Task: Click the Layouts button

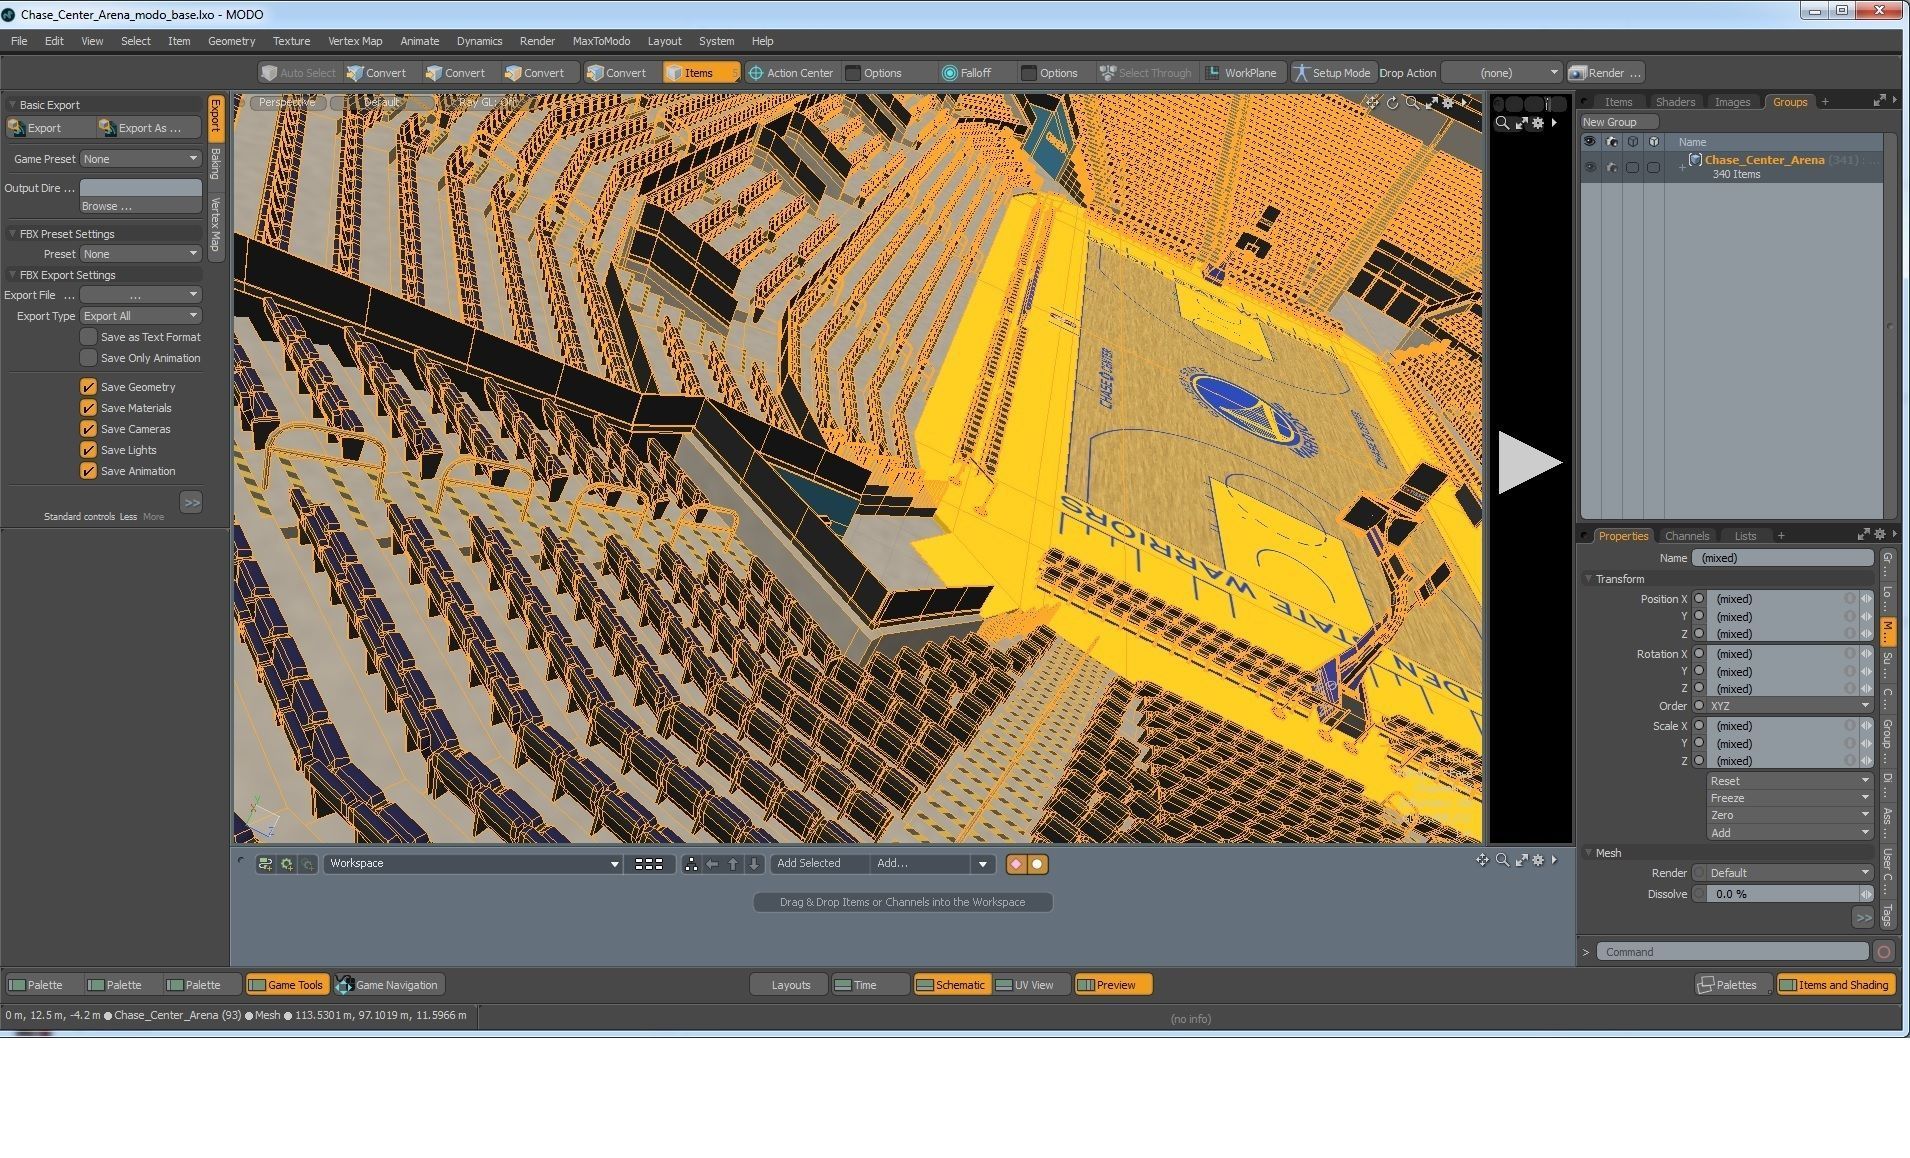Action: (x=790, y=985)
